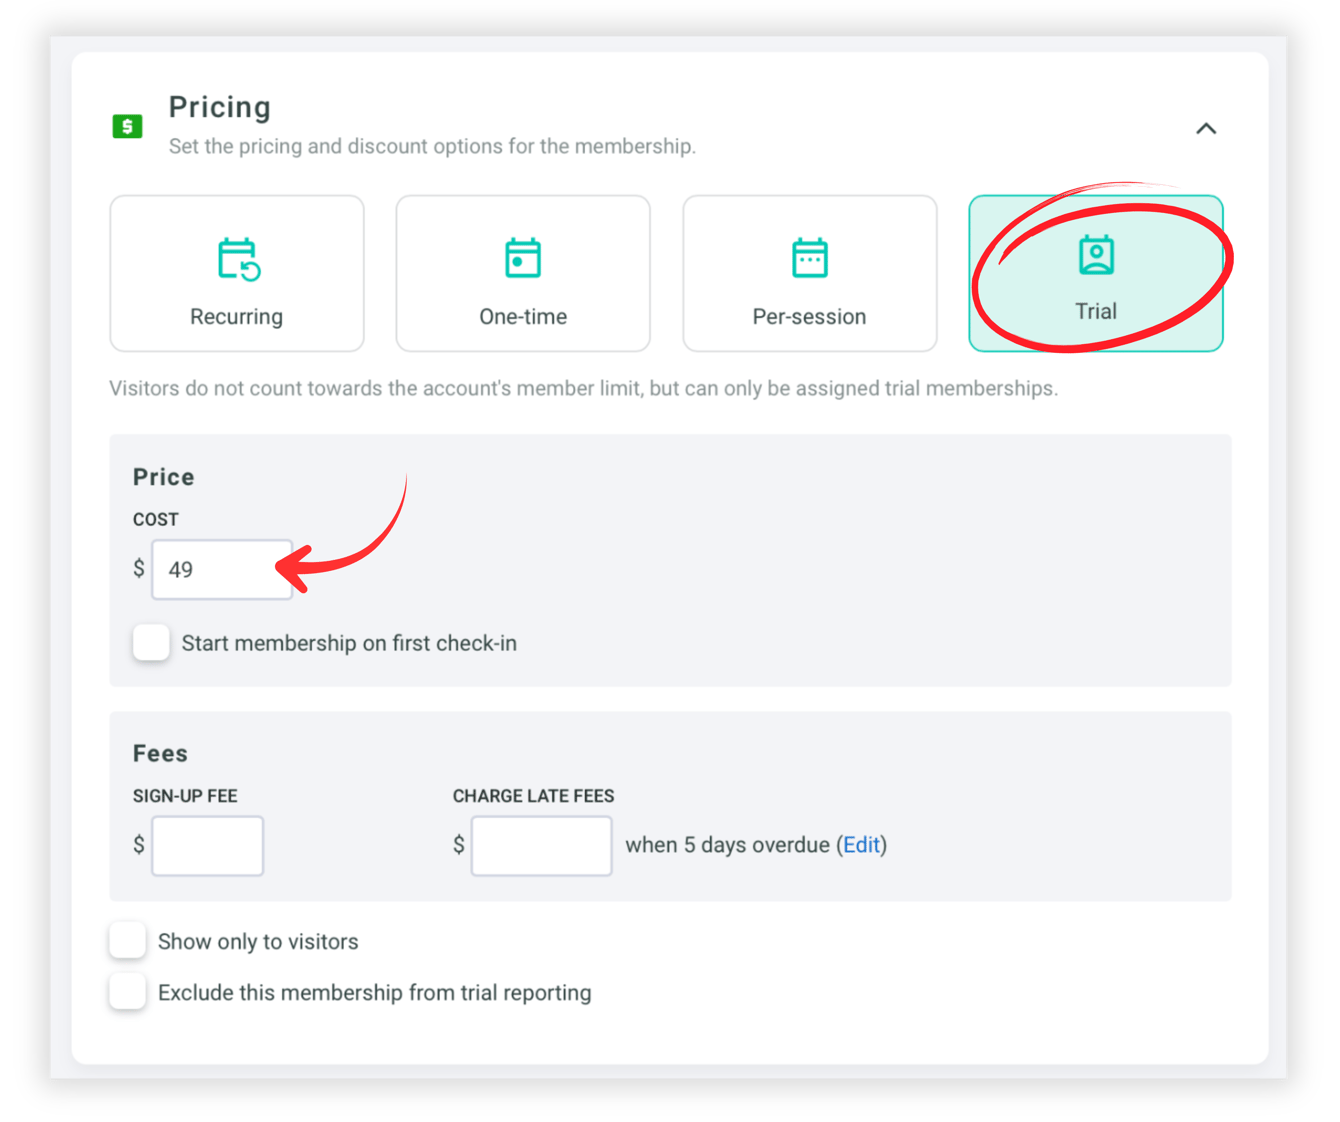The image size is (1340, 1122).
Task: Pick the Per-session pricing label
Action: pos(809,317)
